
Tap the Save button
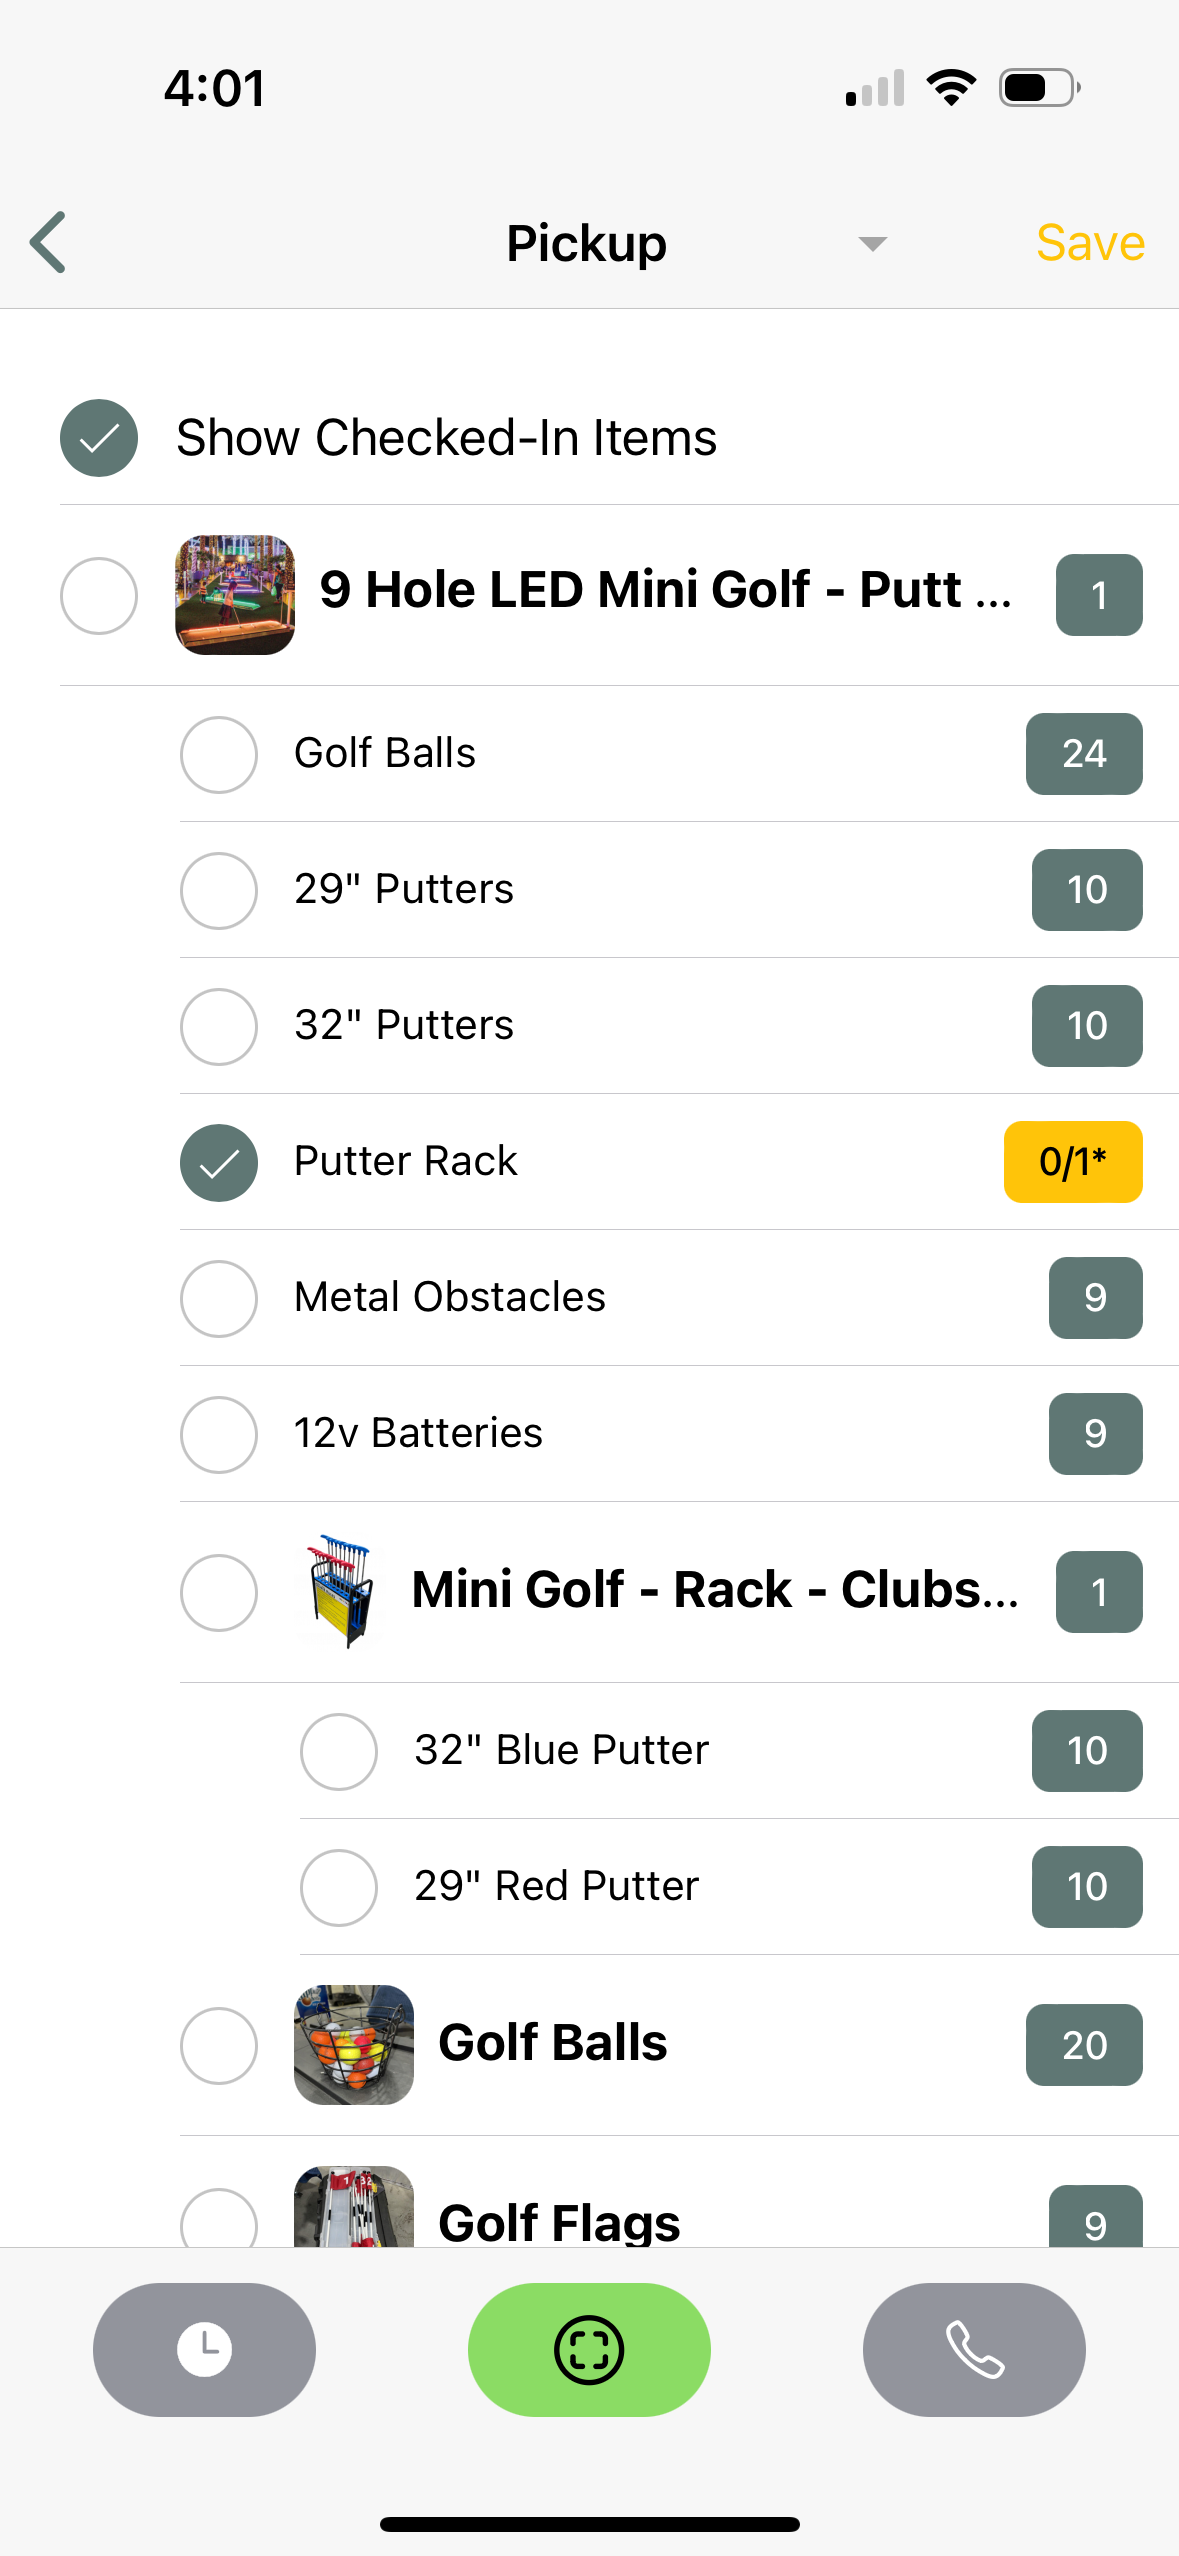(x=1090, y=243)
